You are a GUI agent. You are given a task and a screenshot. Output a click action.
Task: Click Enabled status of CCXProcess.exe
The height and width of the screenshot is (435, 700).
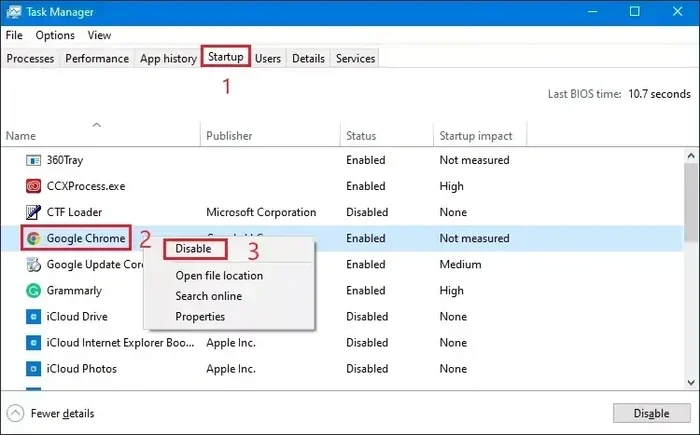(366, 186)
